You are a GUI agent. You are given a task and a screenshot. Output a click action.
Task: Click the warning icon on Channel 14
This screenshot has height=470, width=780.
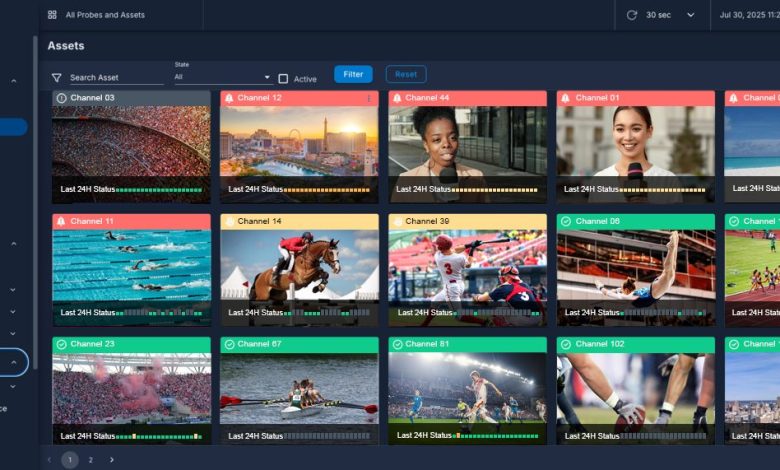(229, 221)
